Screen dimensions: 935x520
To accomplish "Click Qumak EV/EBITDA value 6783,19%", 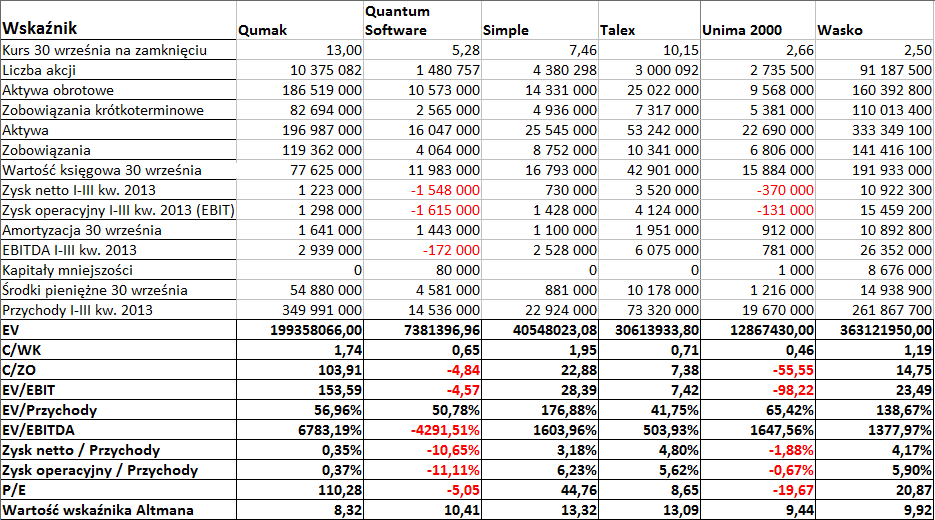I will (329, 430).
